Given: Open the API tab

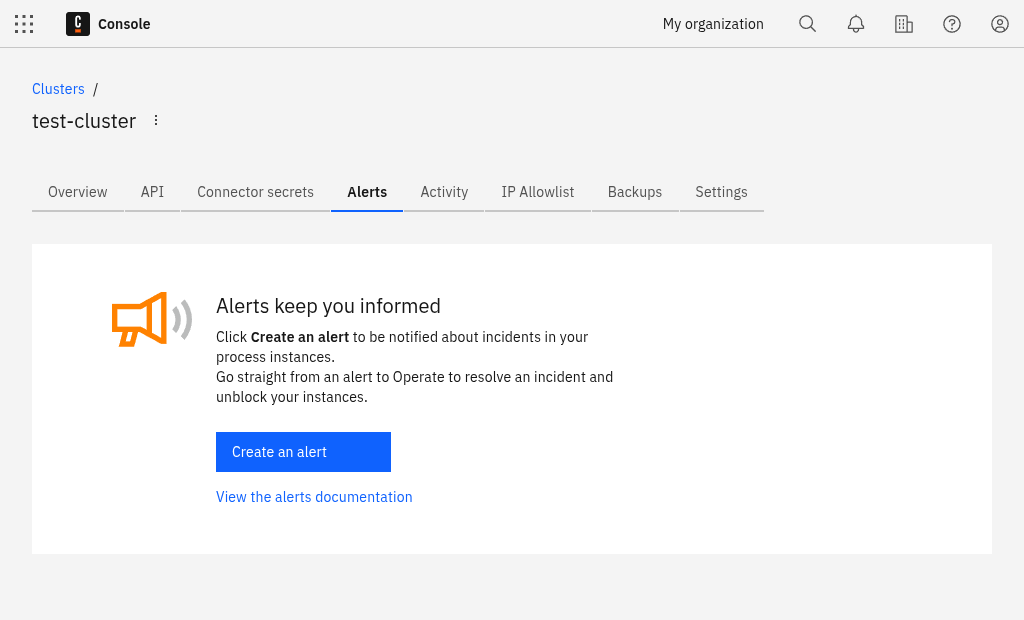Looking at the screenshot, I should click(152, 192).
